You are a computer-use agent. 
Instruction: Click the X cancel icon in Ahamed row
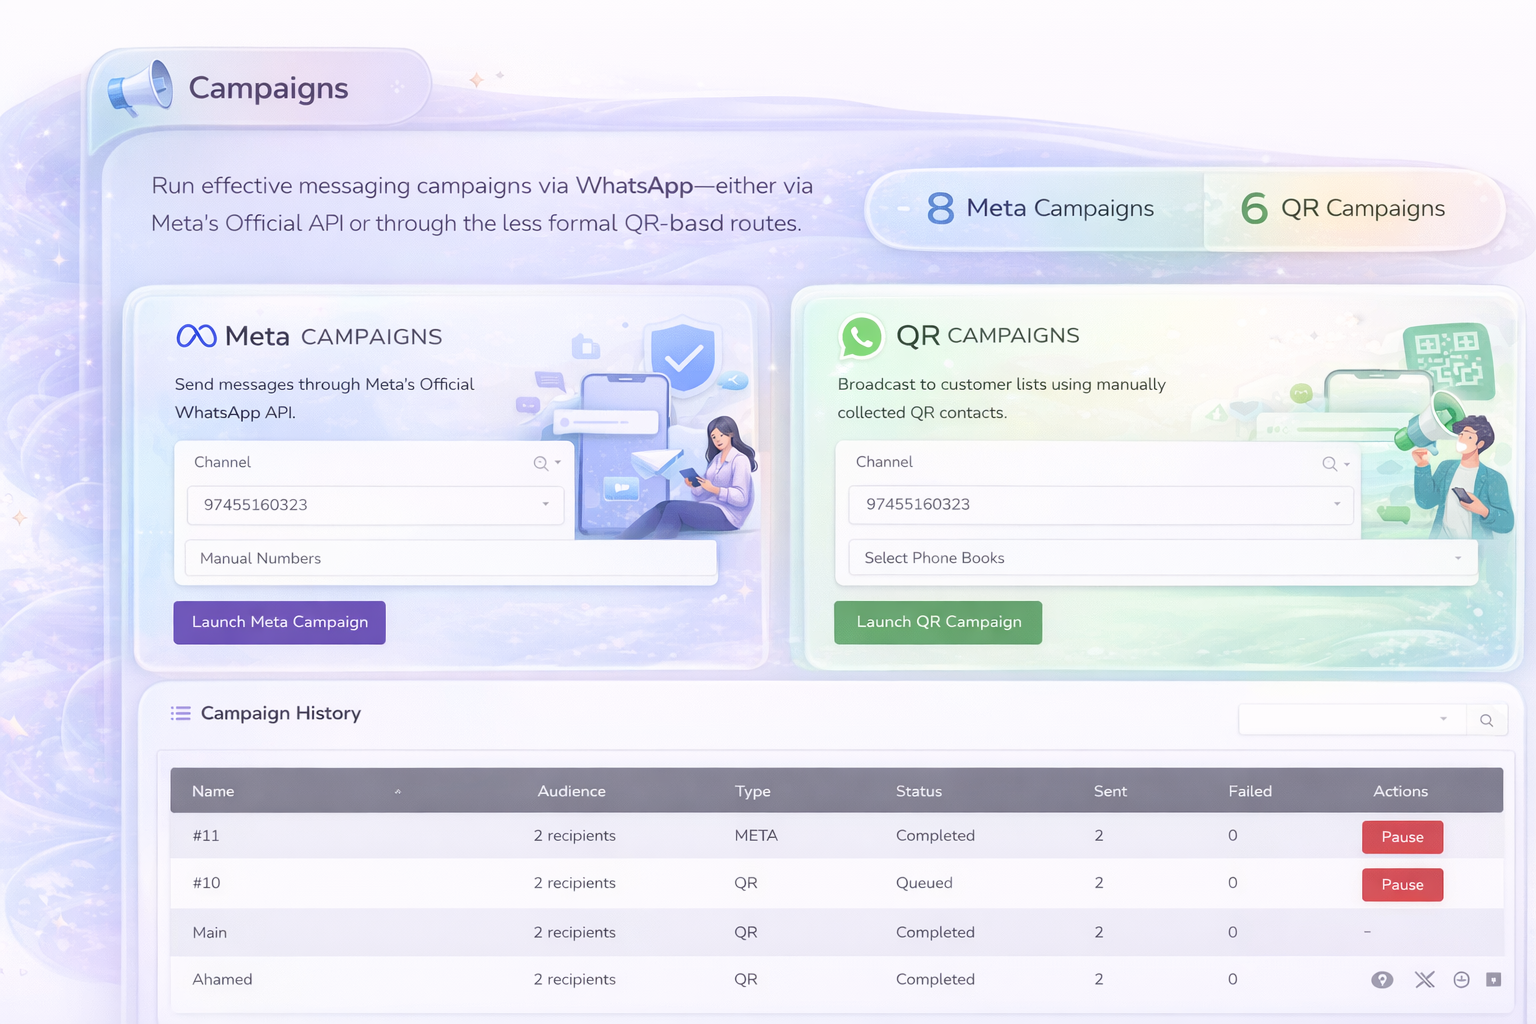[1425, 980]
